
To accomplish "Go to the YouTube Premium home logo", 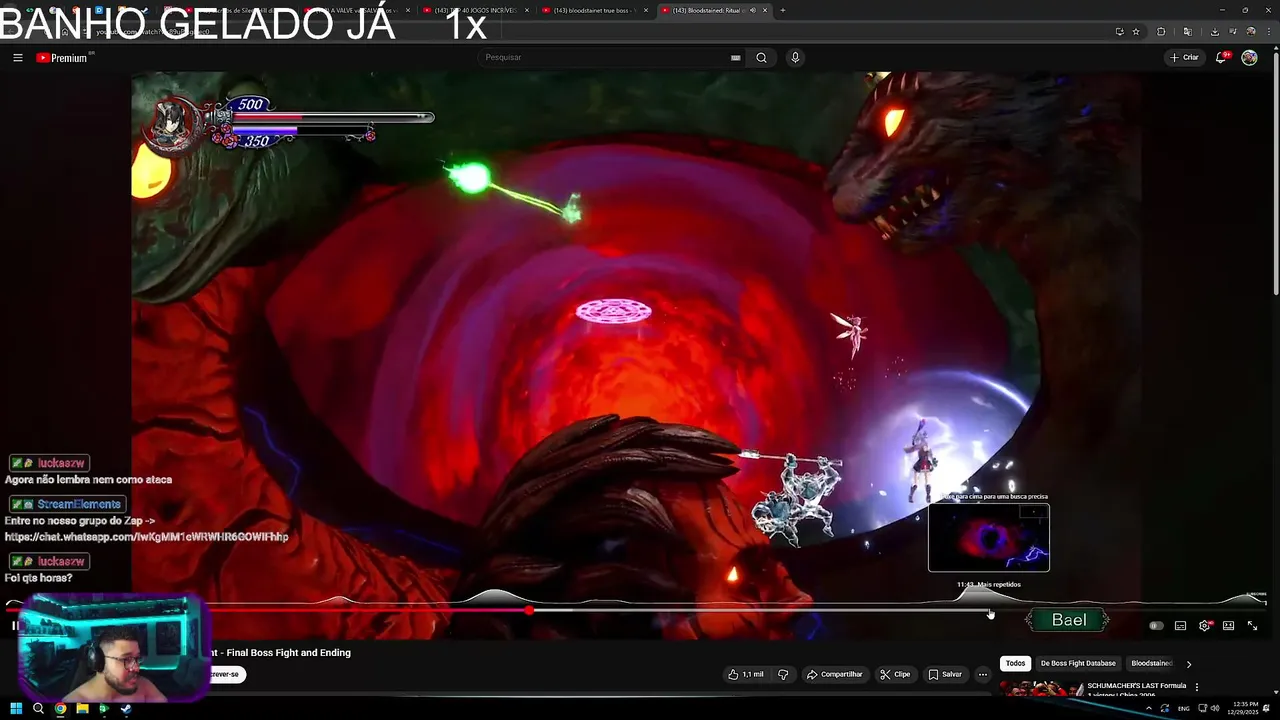I will 62,58.
